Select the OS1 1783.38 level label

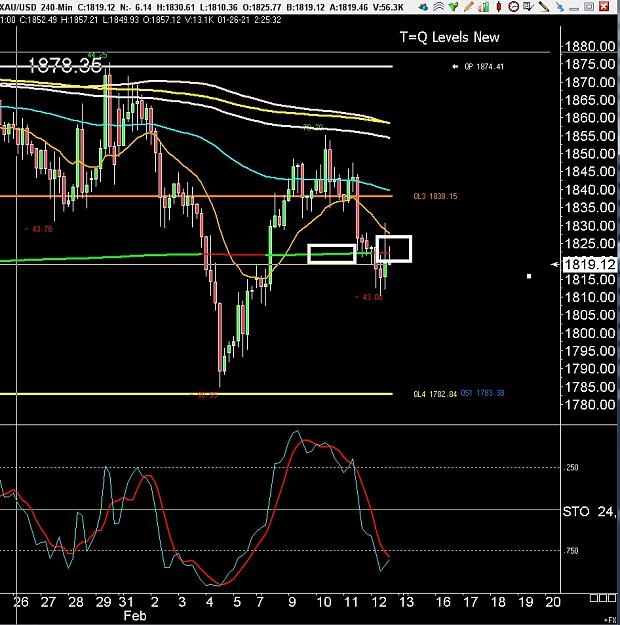point(482,393)
